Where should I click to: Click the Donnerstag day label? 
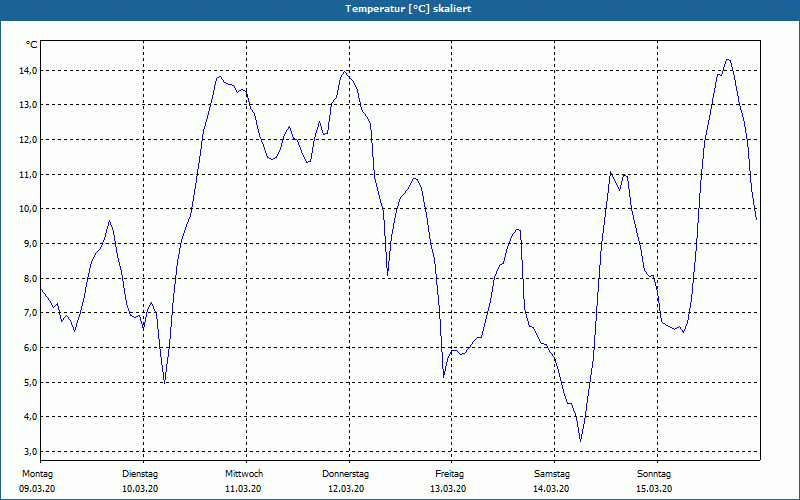coord(345,474)
